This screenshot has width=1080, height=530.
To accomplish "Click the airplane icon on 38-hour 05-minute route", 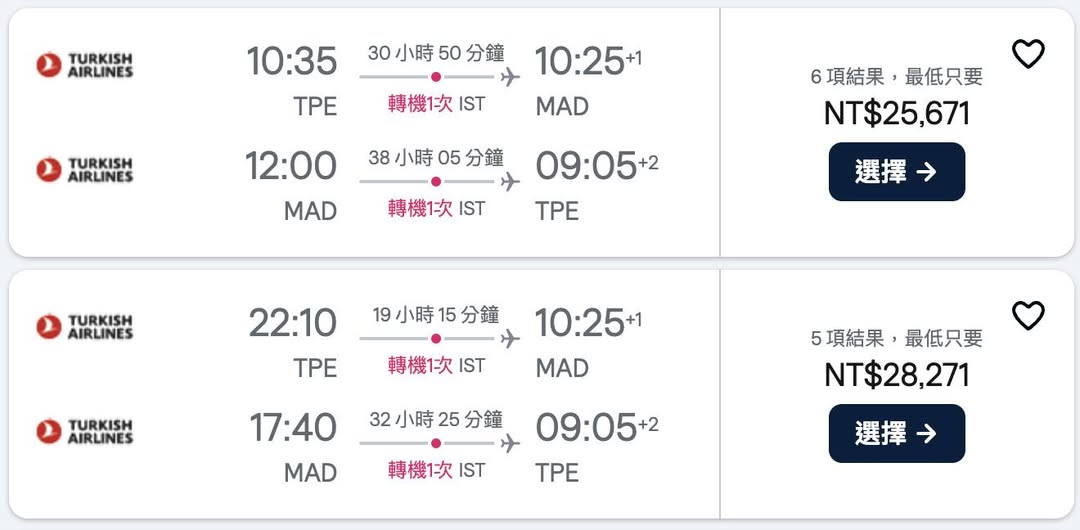I will [x=511, y=182].
